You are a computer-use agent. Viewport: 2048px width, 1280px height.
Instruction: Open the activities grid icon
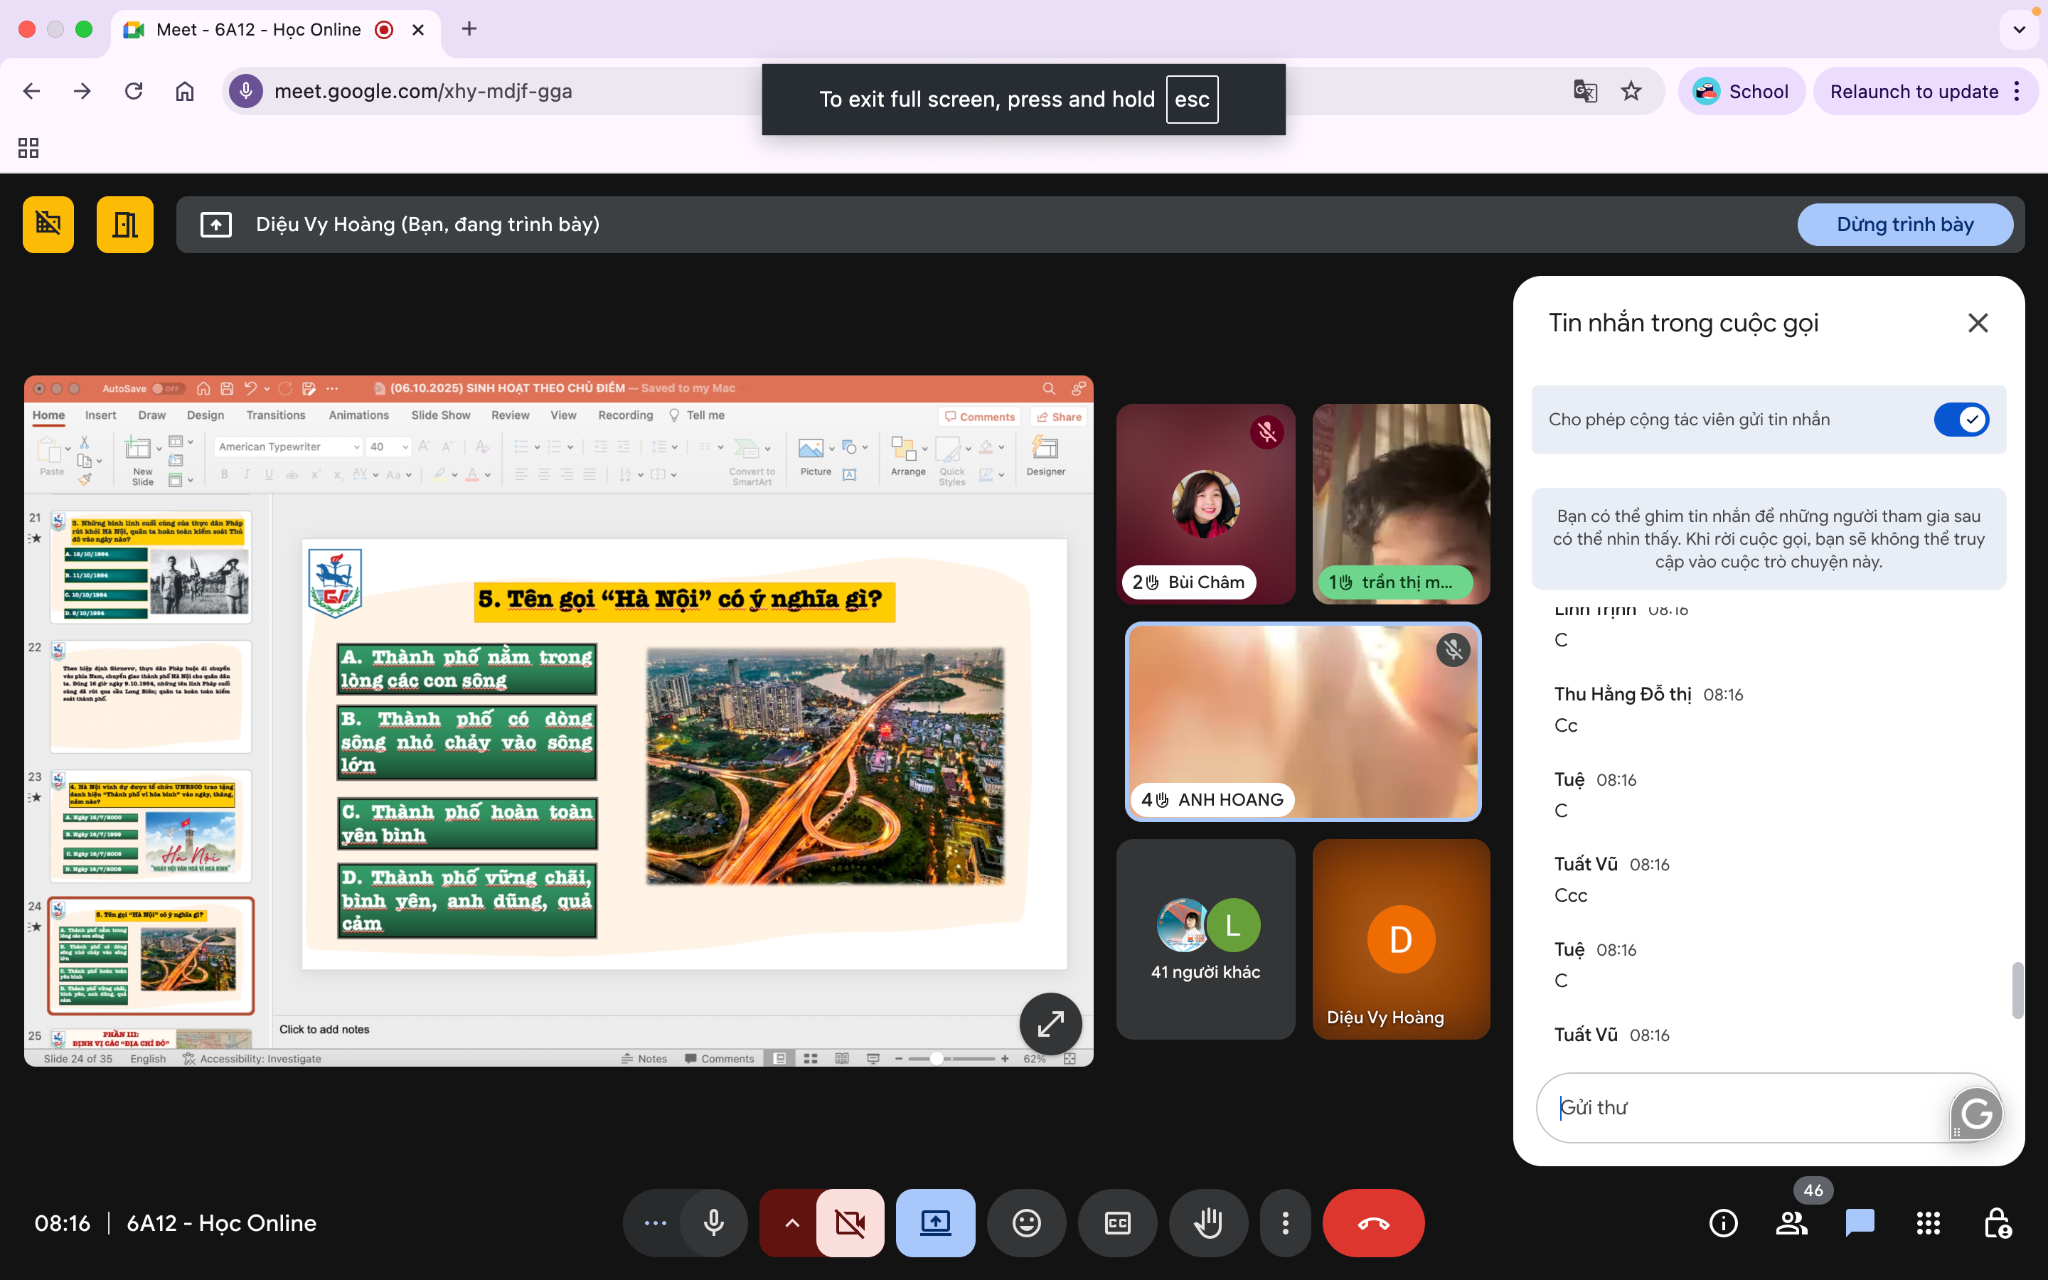(1928, 1222)
